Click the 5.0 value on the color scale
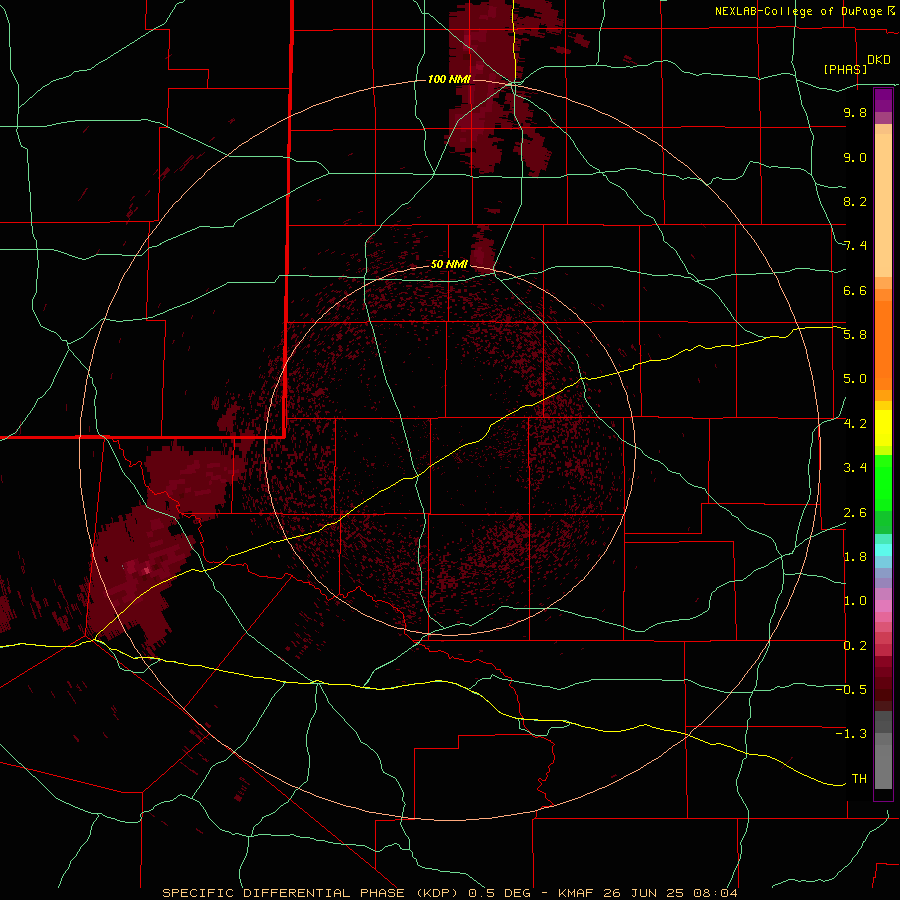Image resolution: width=900 pixels, height=900 pixels. click(855, 379)
